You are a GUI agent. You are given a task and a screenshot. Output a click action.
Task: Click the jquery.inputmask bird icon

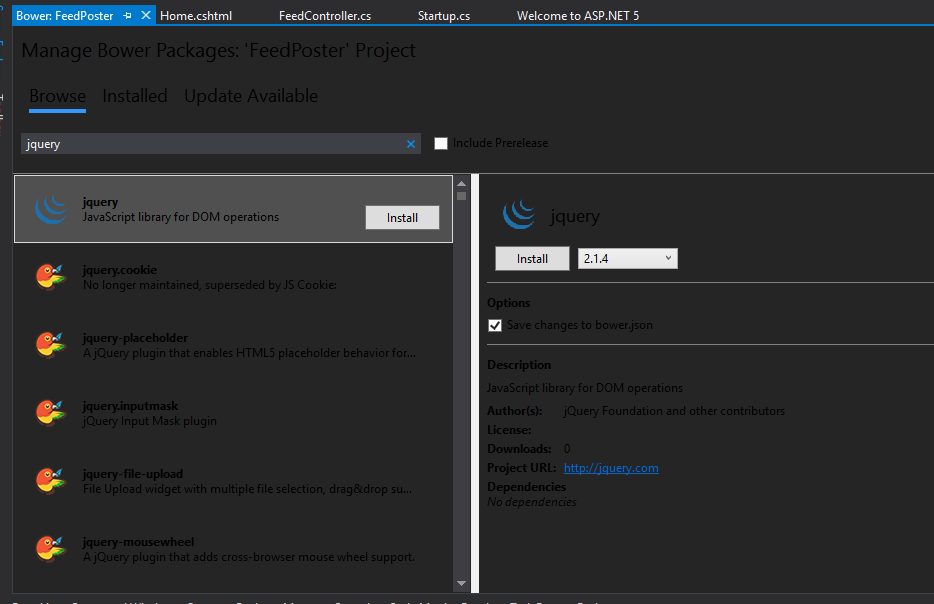point(50,413)
